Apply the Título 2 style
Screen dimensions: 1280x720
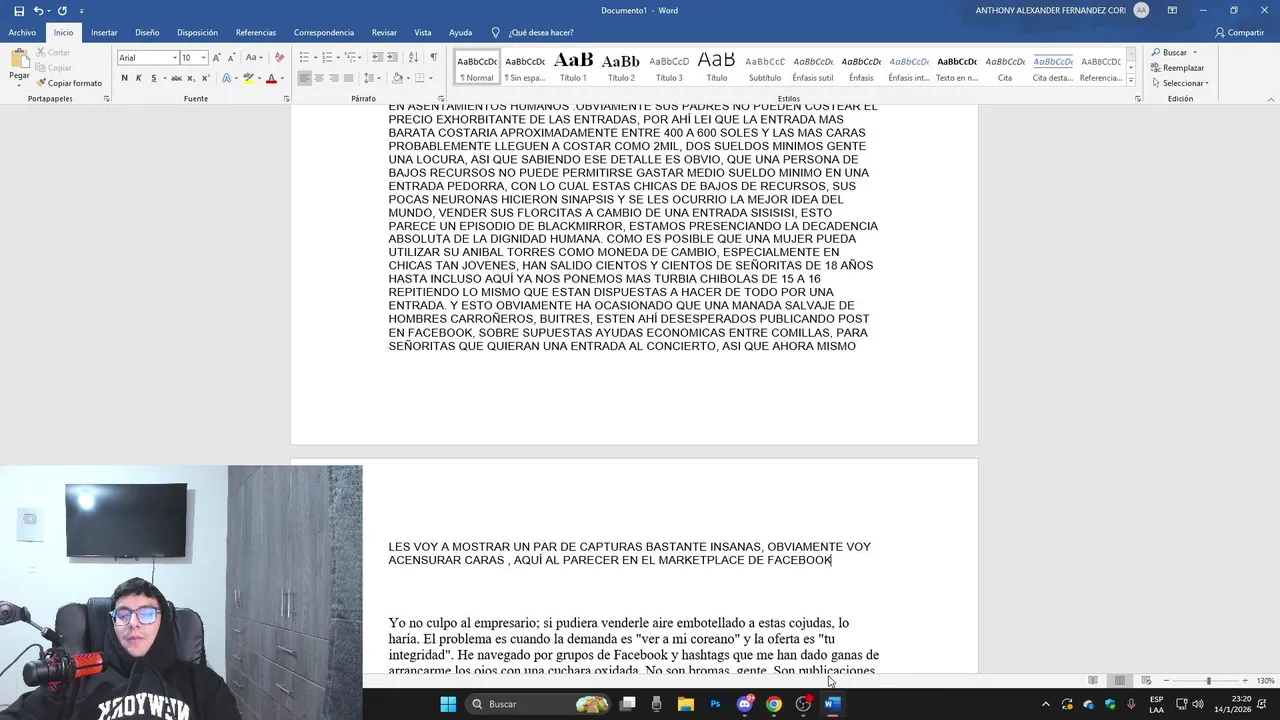(x=621, y=66)
